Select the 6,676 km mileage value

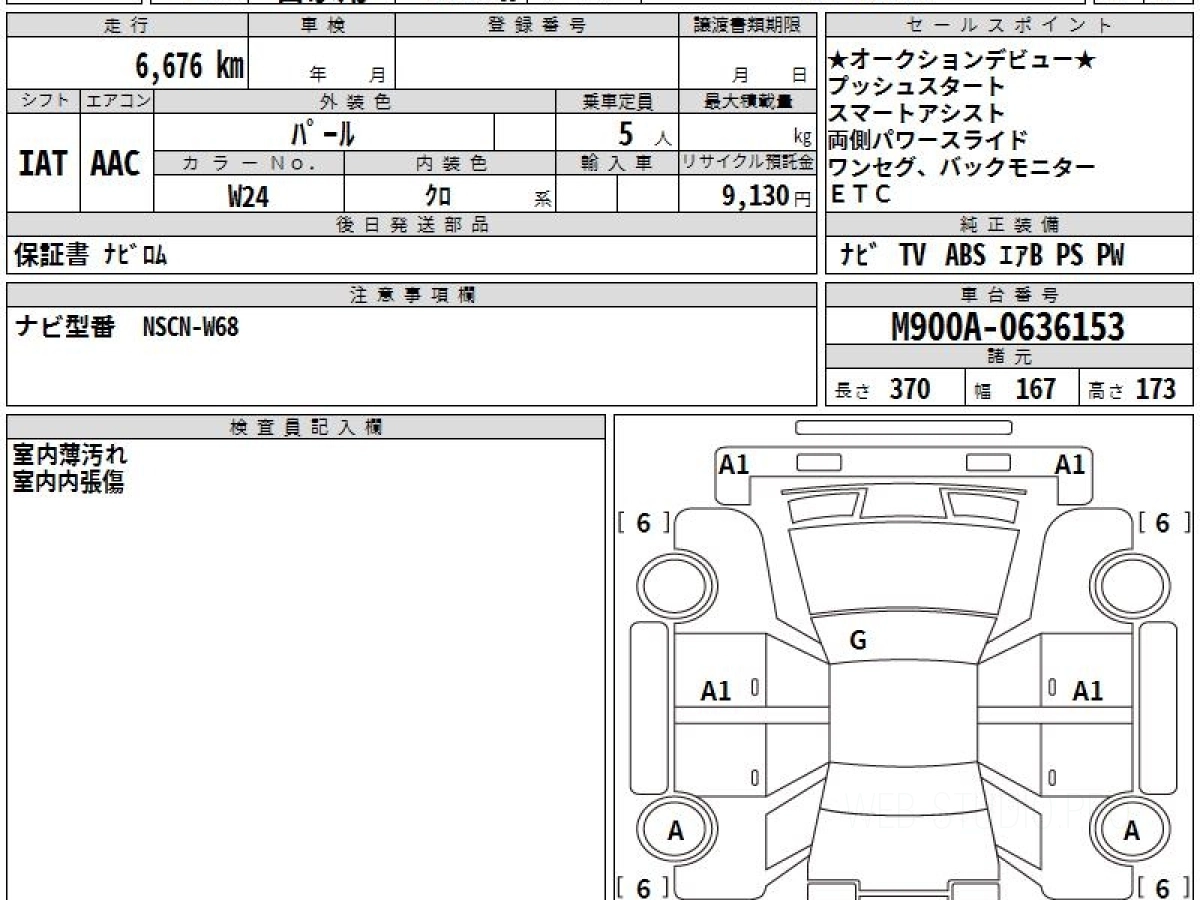tap(189, 66)
